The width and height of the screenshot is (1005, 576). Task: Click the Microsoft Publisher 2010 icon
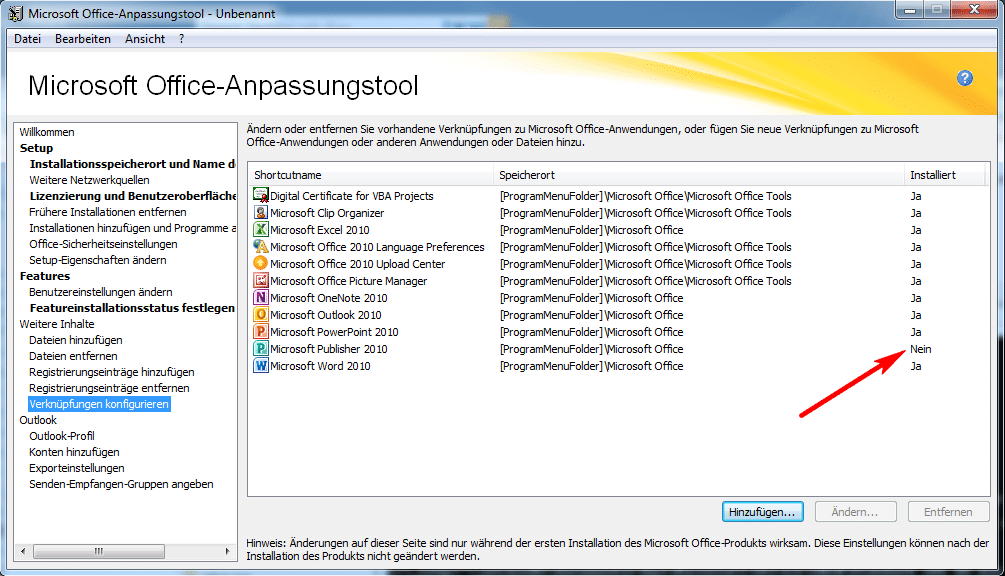[260, 349]
